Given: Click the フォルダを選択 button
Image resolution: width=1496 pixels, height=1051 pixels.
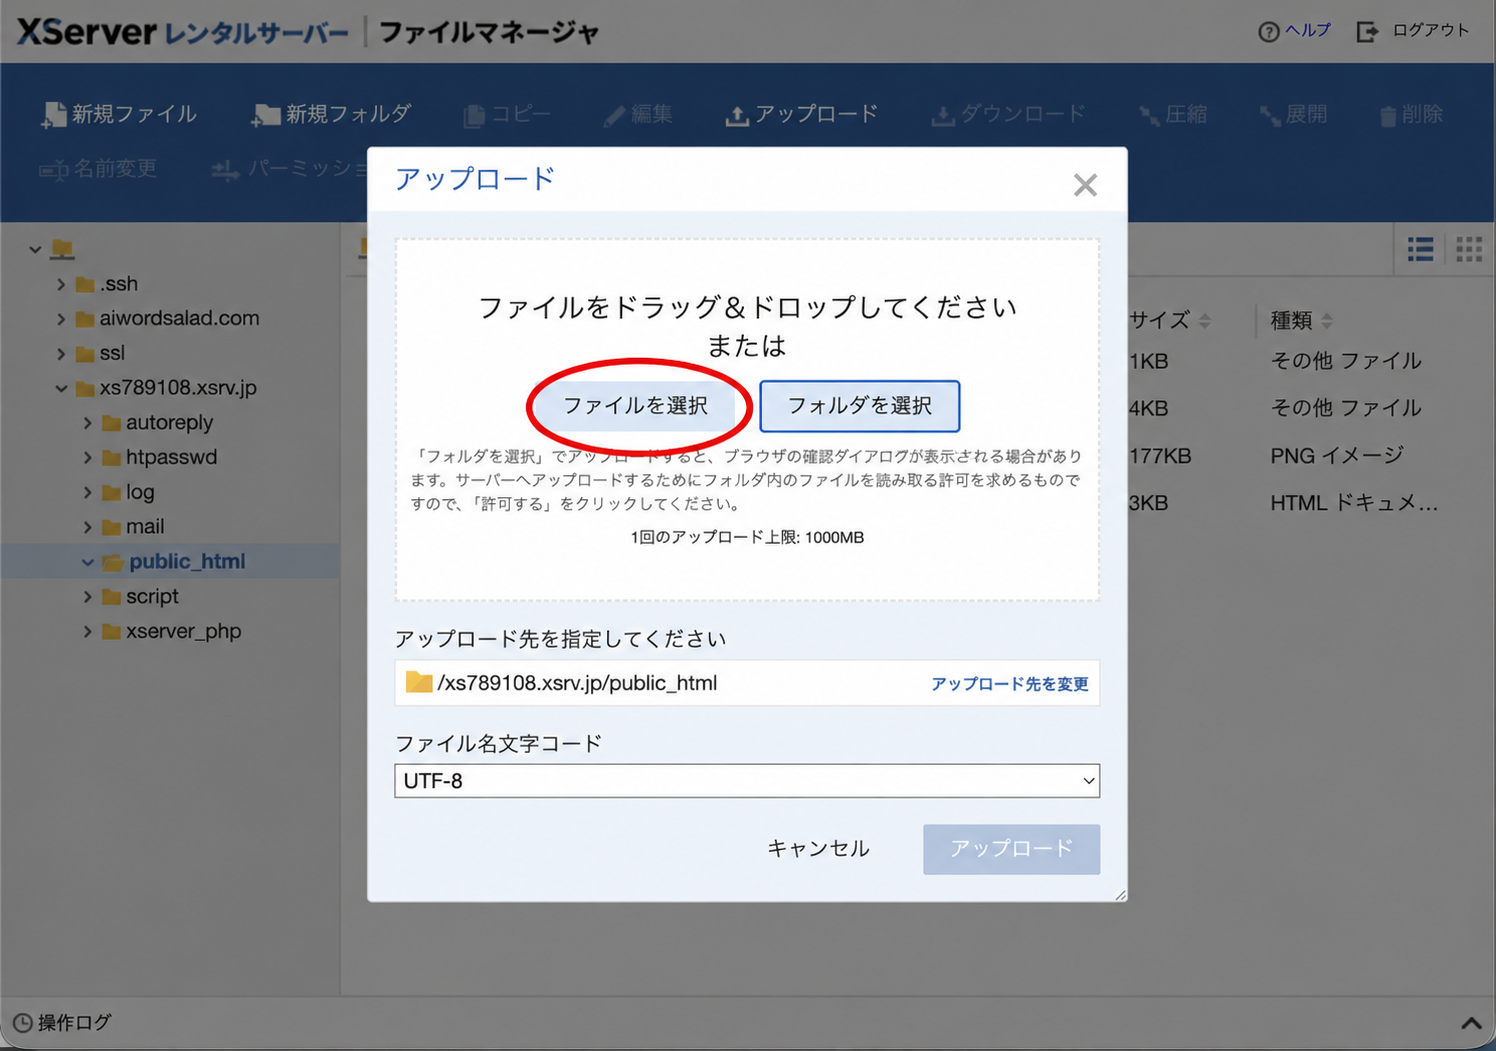Looking at the screenshot, I should (860, 406).
